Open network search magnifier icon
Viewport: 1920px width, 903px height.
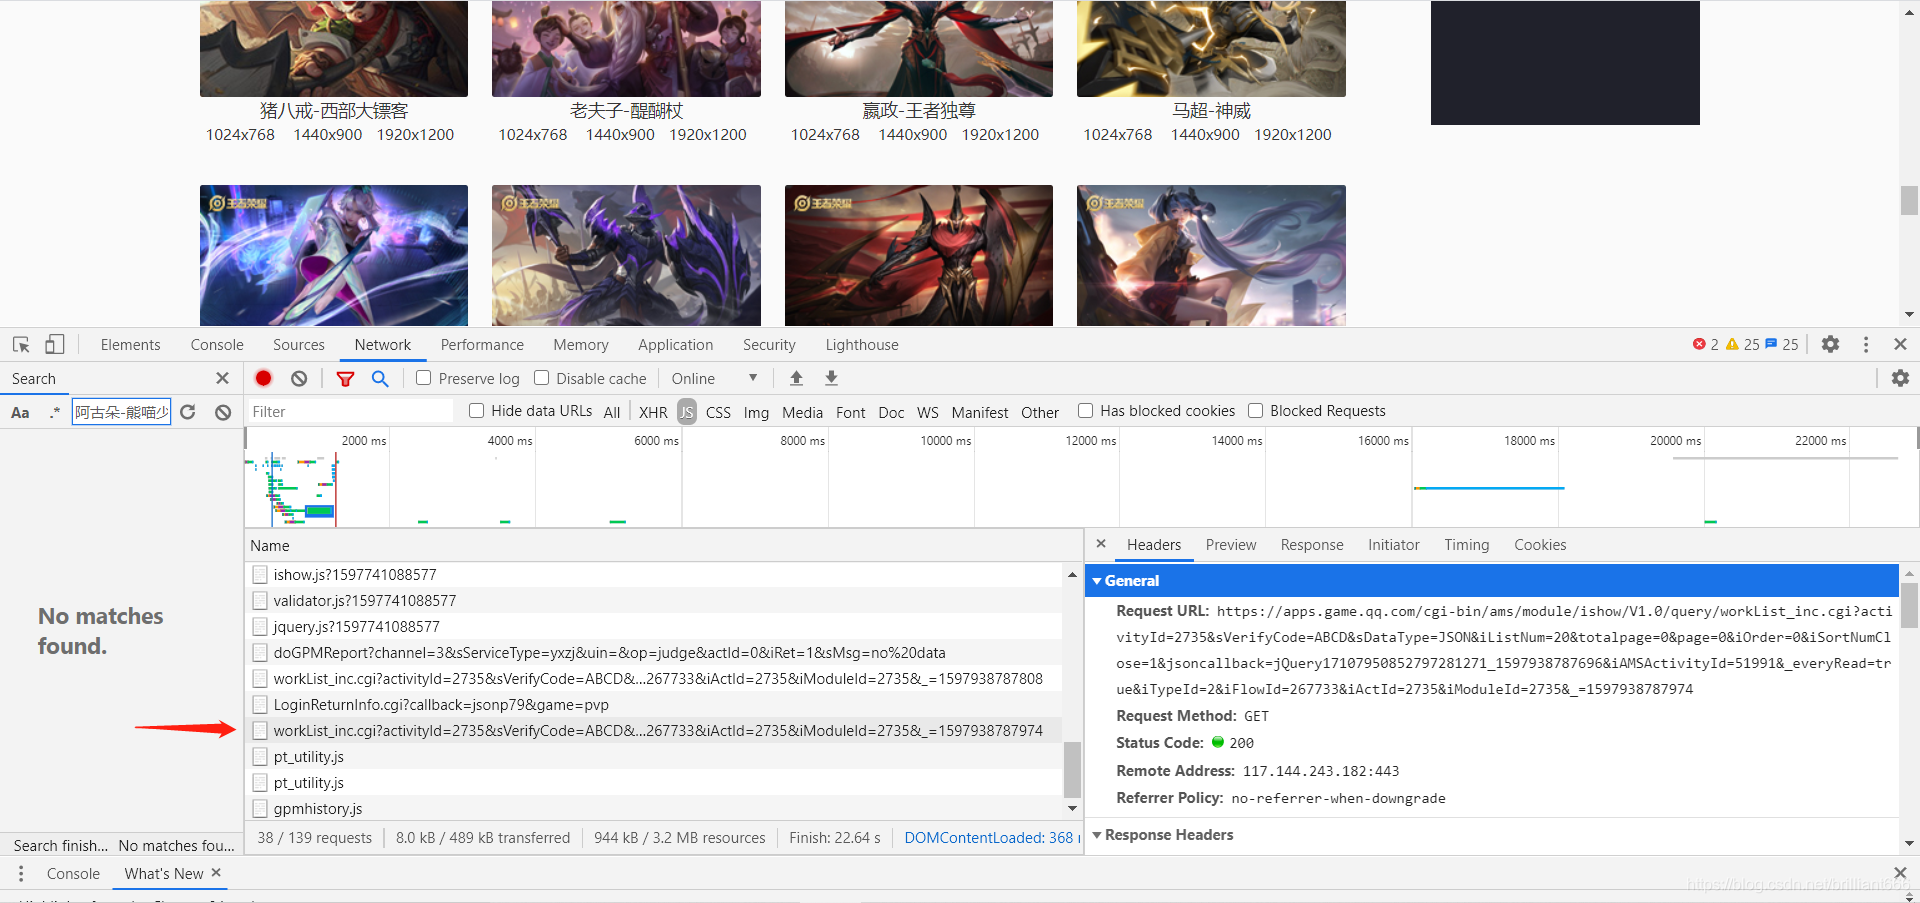point(380,378)
